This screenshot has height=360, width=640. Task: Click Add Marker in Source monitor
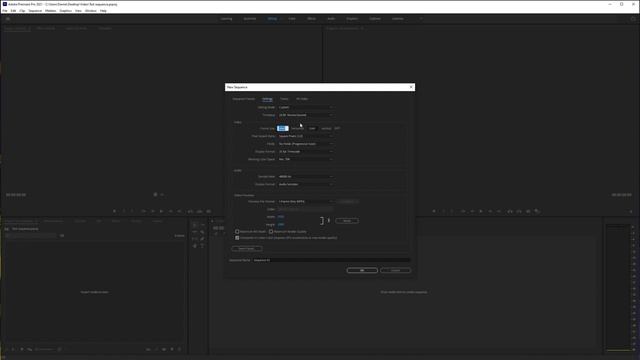(x=114, y=211)
